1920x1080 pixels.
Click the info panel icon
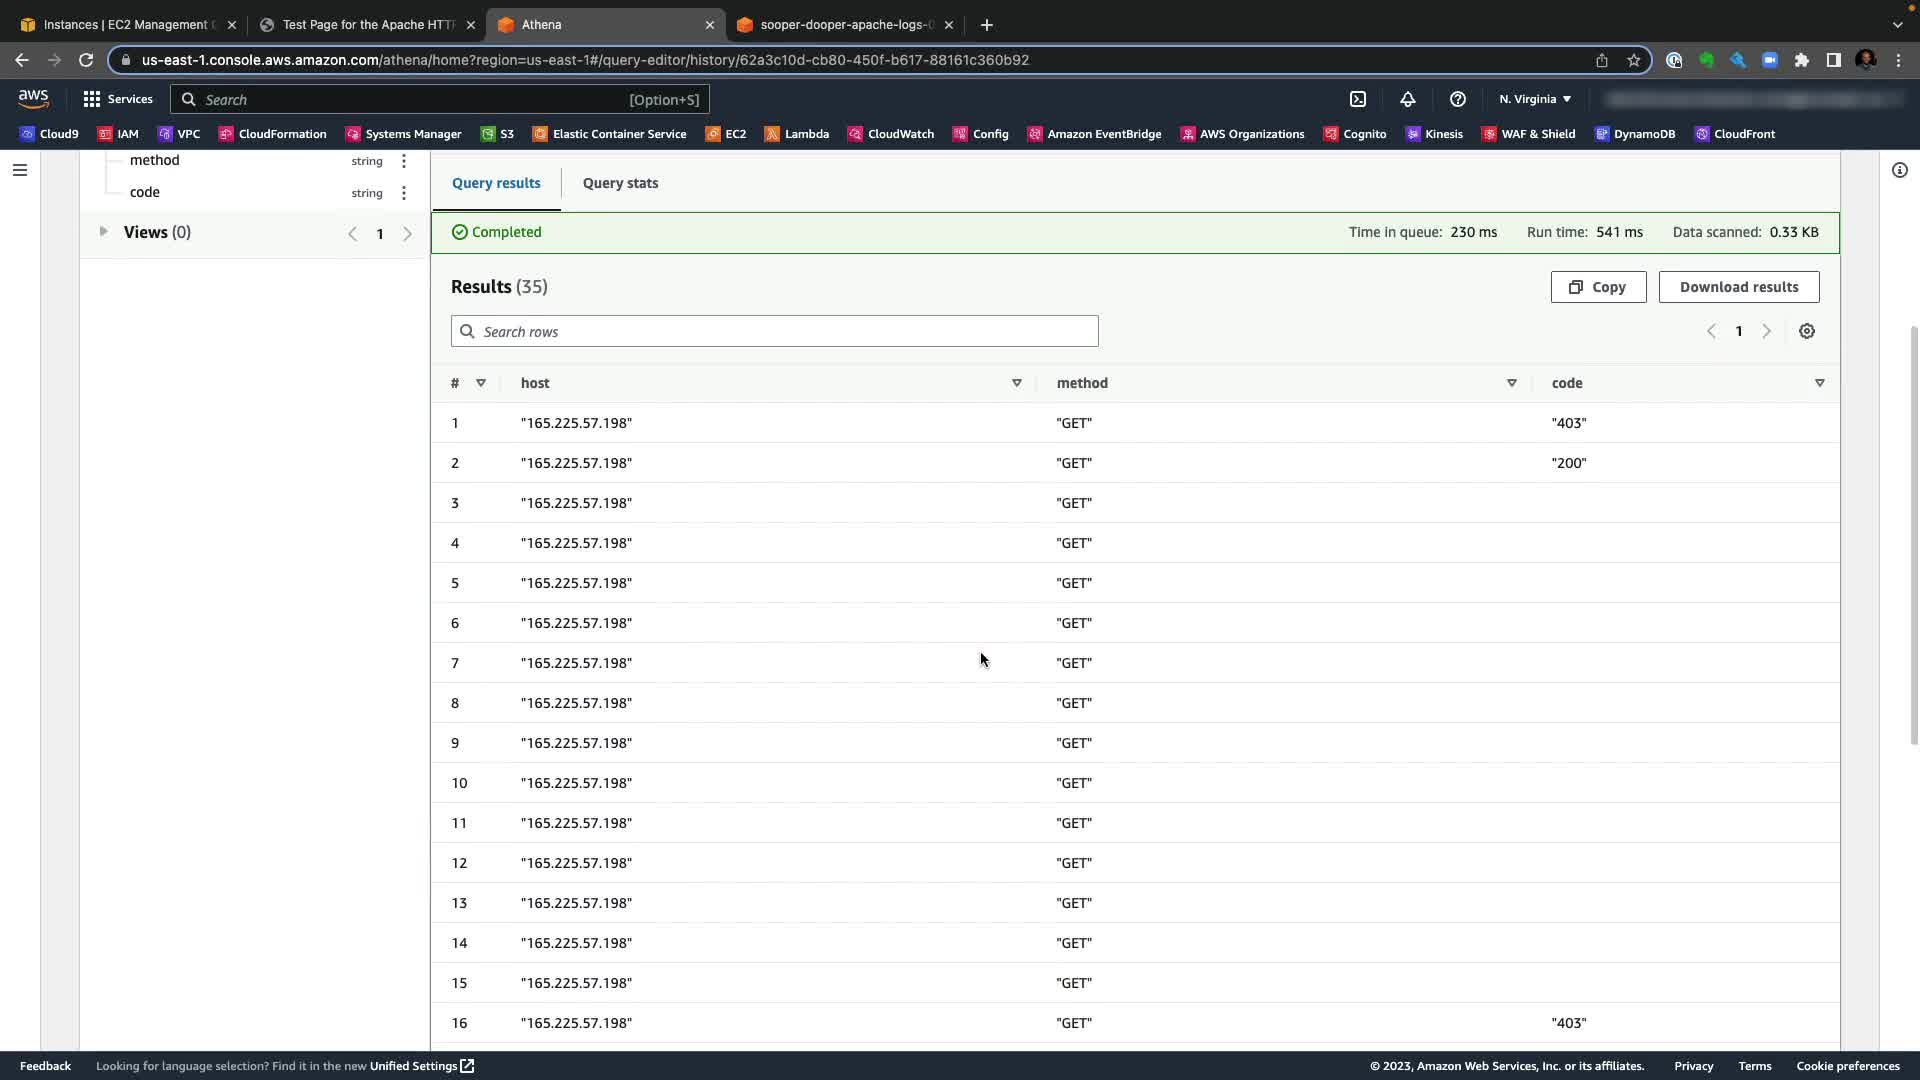click(x=1899, y=170)
